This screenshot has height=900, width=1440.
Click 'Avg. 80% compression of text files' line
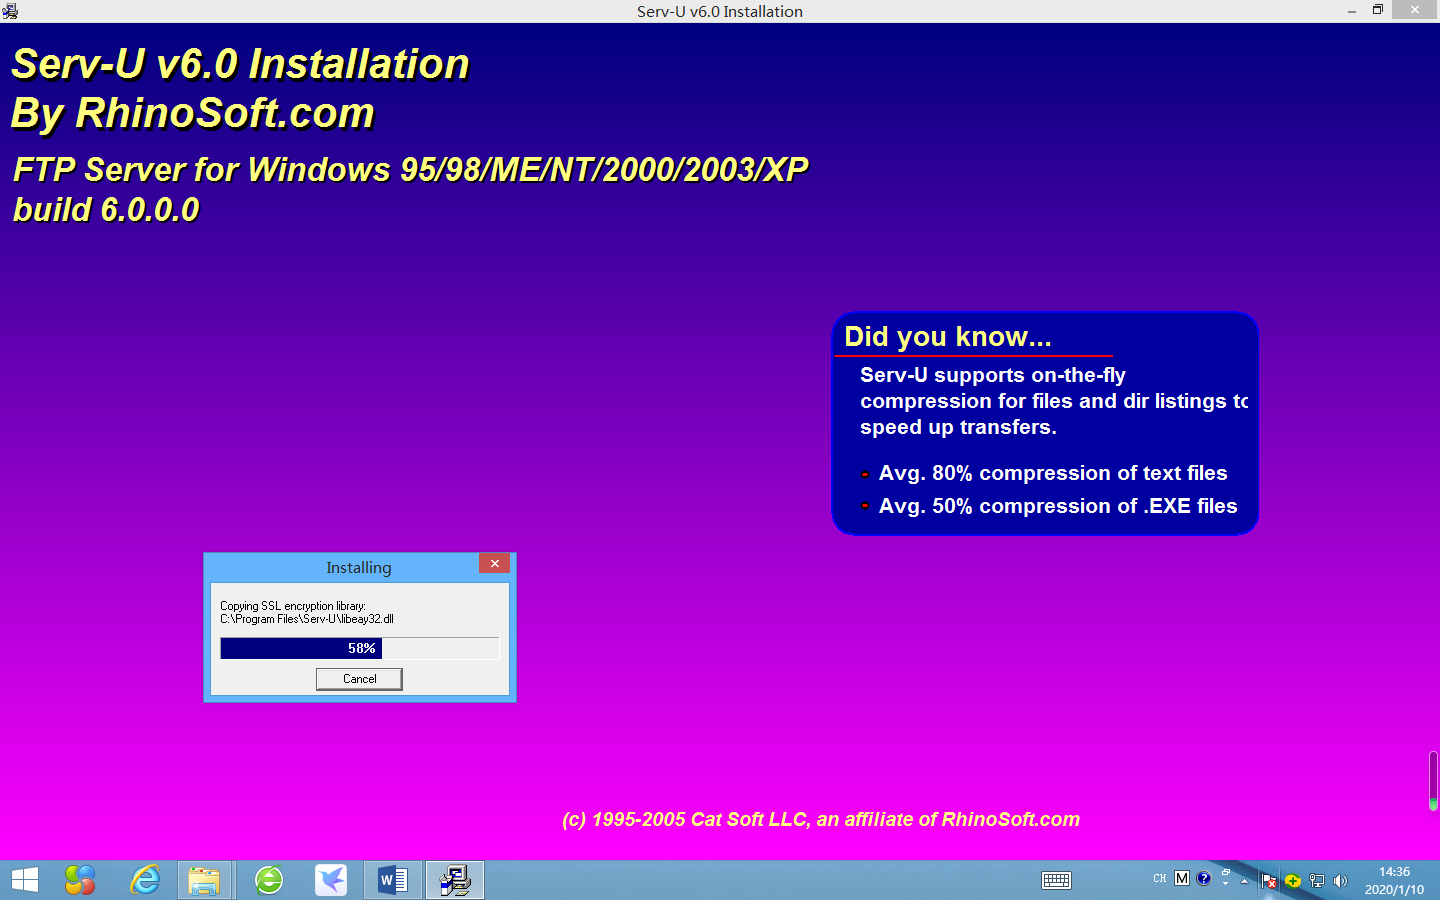coord(1053,473)
